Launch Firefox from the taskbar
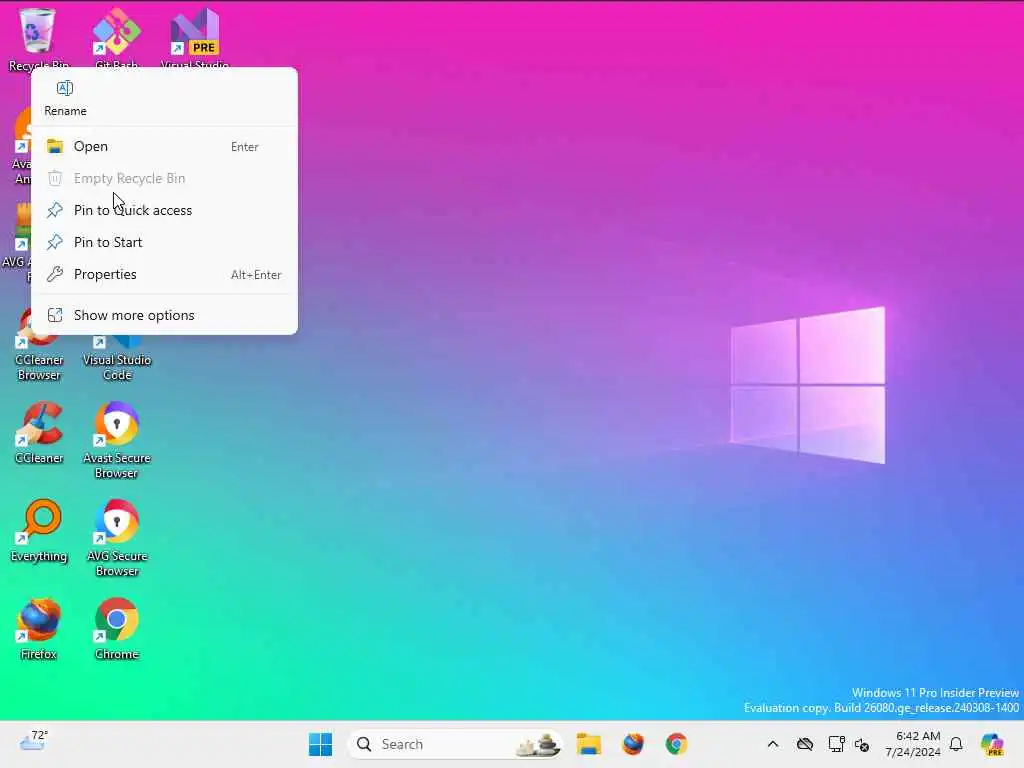The width and height of the screenshot is (1024, 768). tap(632, 744)
